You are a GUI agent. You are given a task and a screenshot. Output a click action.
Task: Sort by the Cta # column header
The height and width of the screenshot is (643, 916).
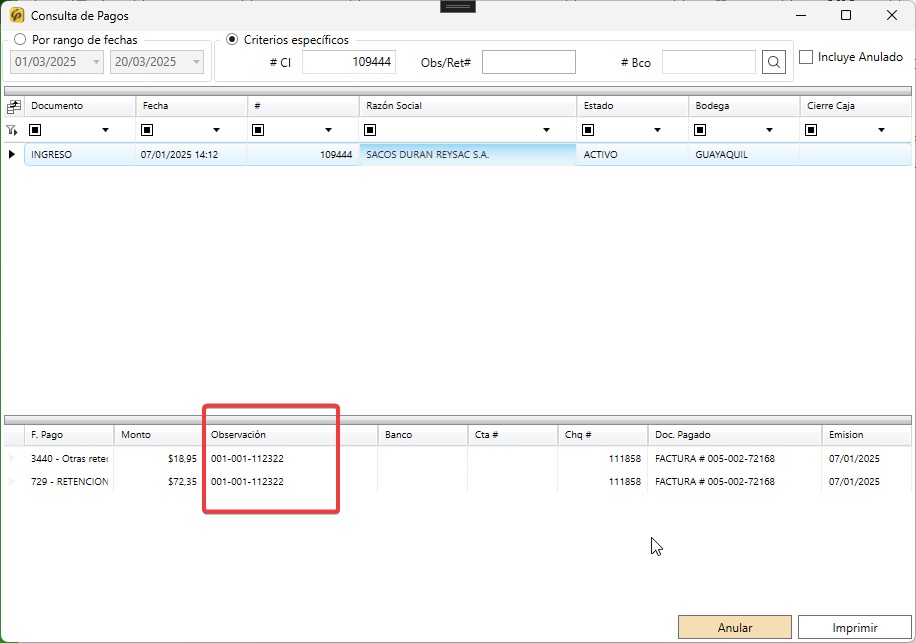tap(512, 435)
